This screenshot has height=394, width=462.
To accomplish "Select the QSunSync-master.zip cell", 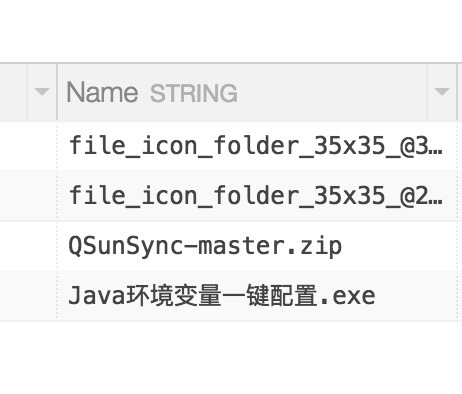I will point(257,246).
